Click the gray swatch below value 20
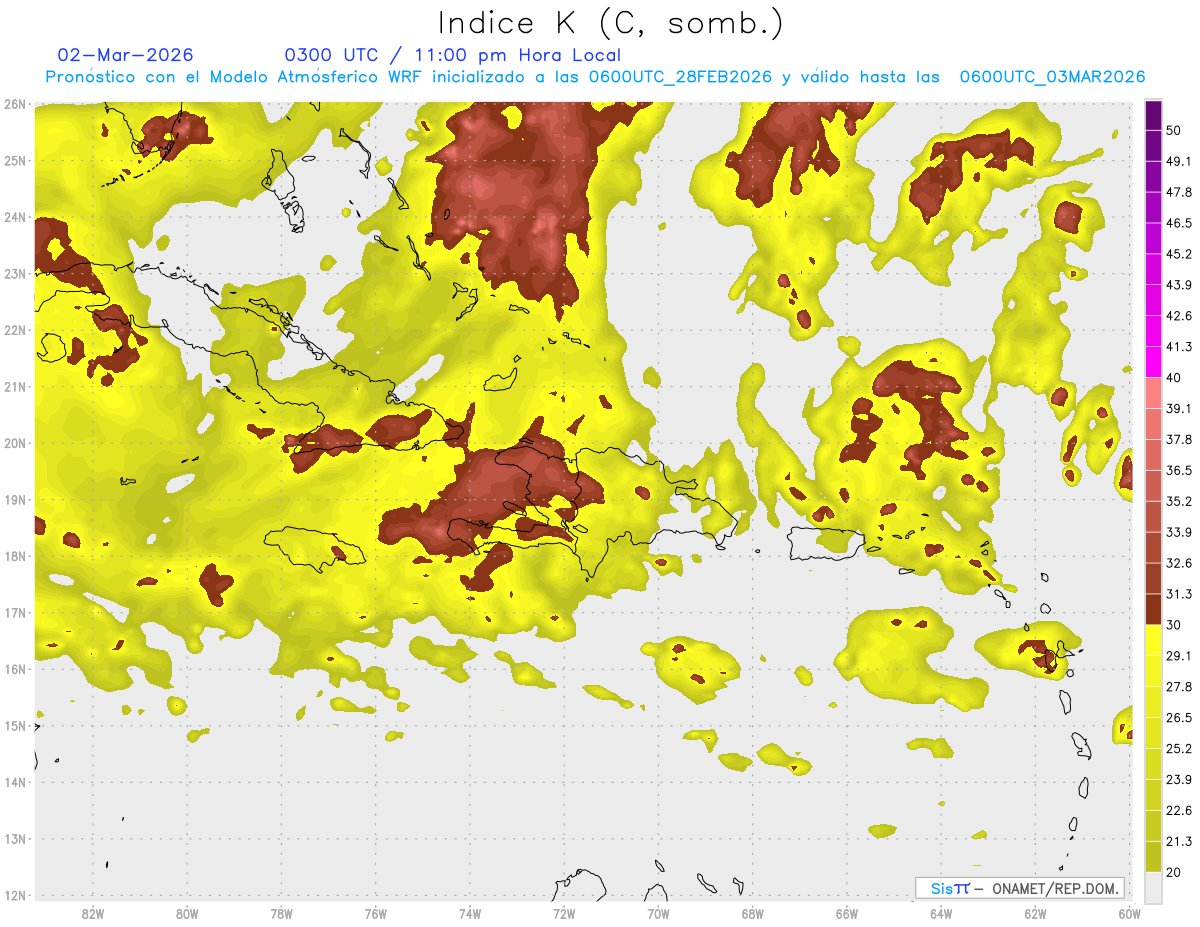1200x927 pixels. (1153, 887)
